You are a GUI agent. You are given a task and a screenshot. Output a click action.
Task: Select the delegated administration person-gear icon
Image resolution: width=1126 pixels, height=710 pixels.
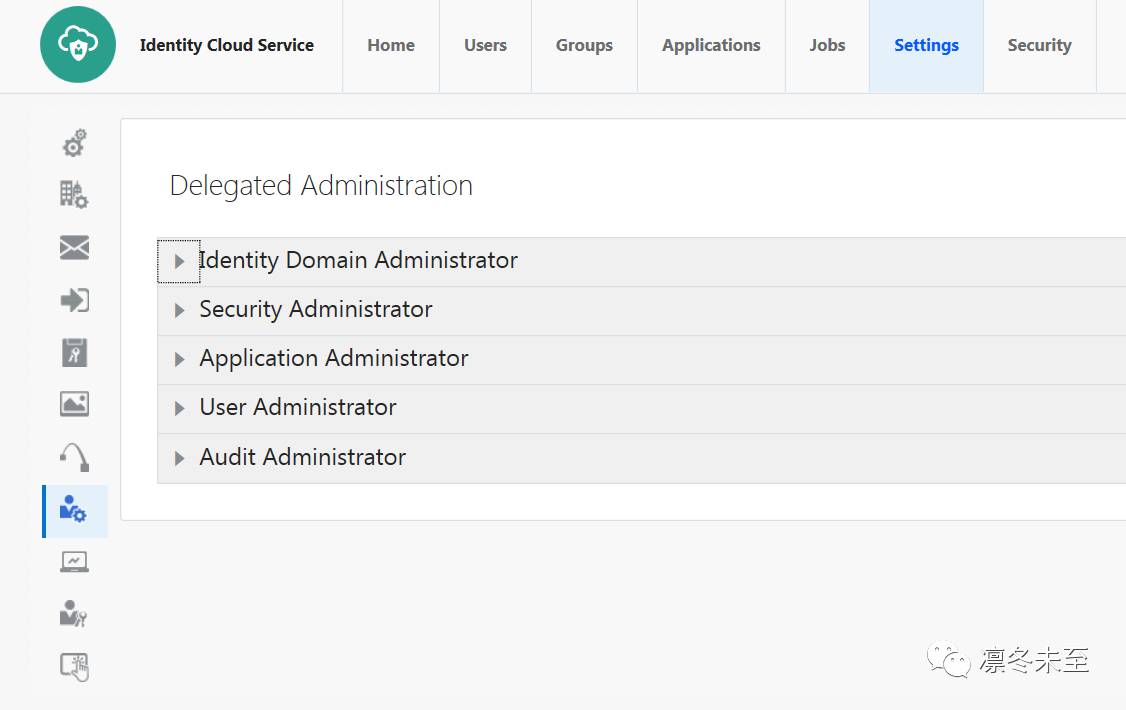(73, 510)
